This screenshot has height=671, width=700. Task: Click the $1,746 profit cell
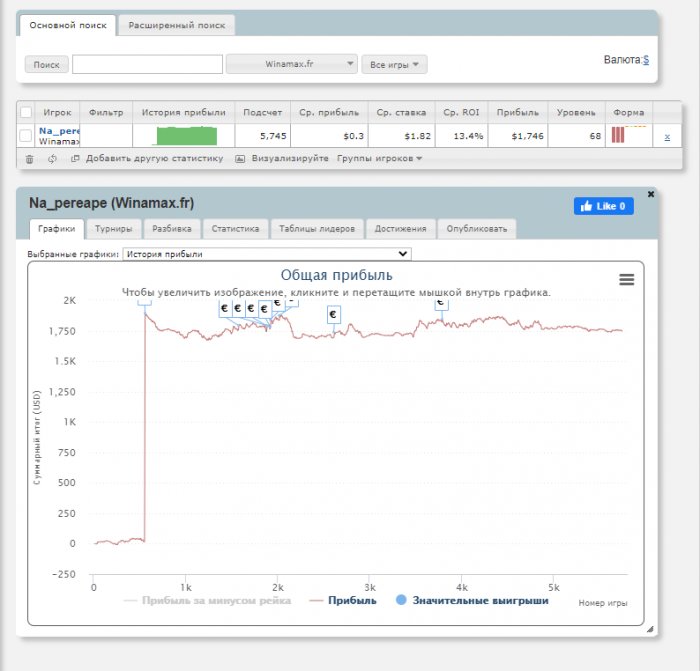pos(518,136)
